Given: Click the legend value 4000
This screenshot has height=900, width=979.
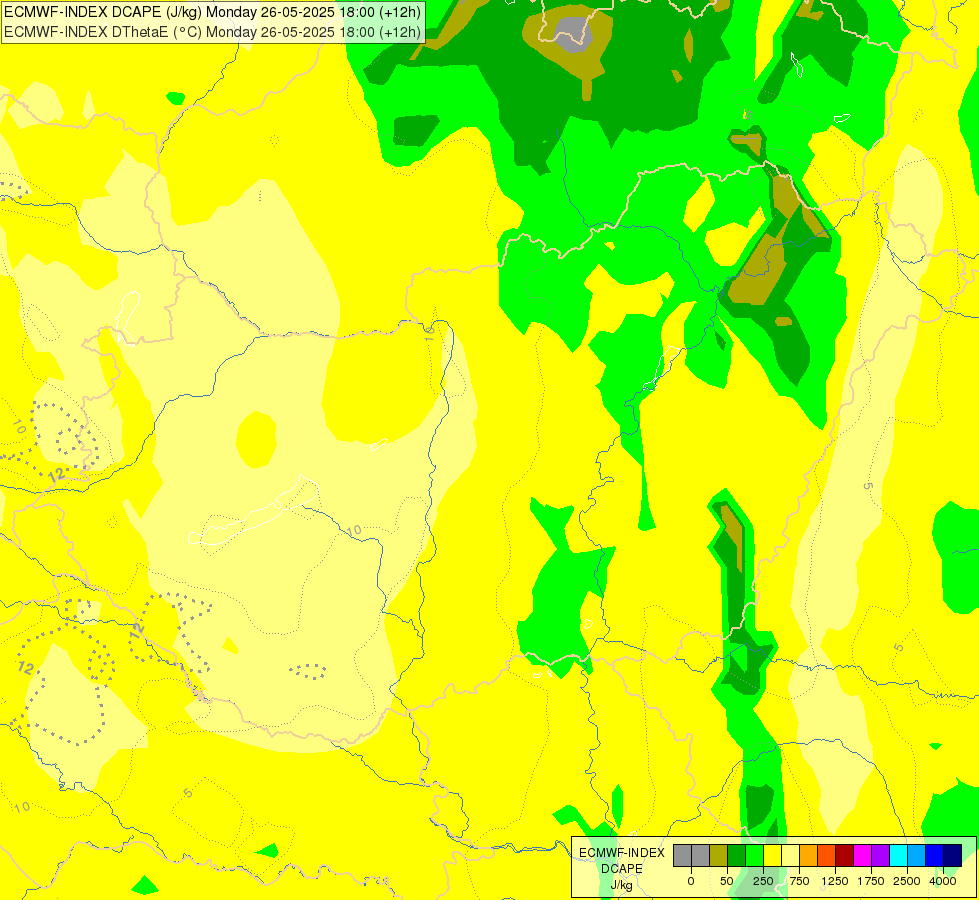Looking at the screenshot, I should [943, 881].
